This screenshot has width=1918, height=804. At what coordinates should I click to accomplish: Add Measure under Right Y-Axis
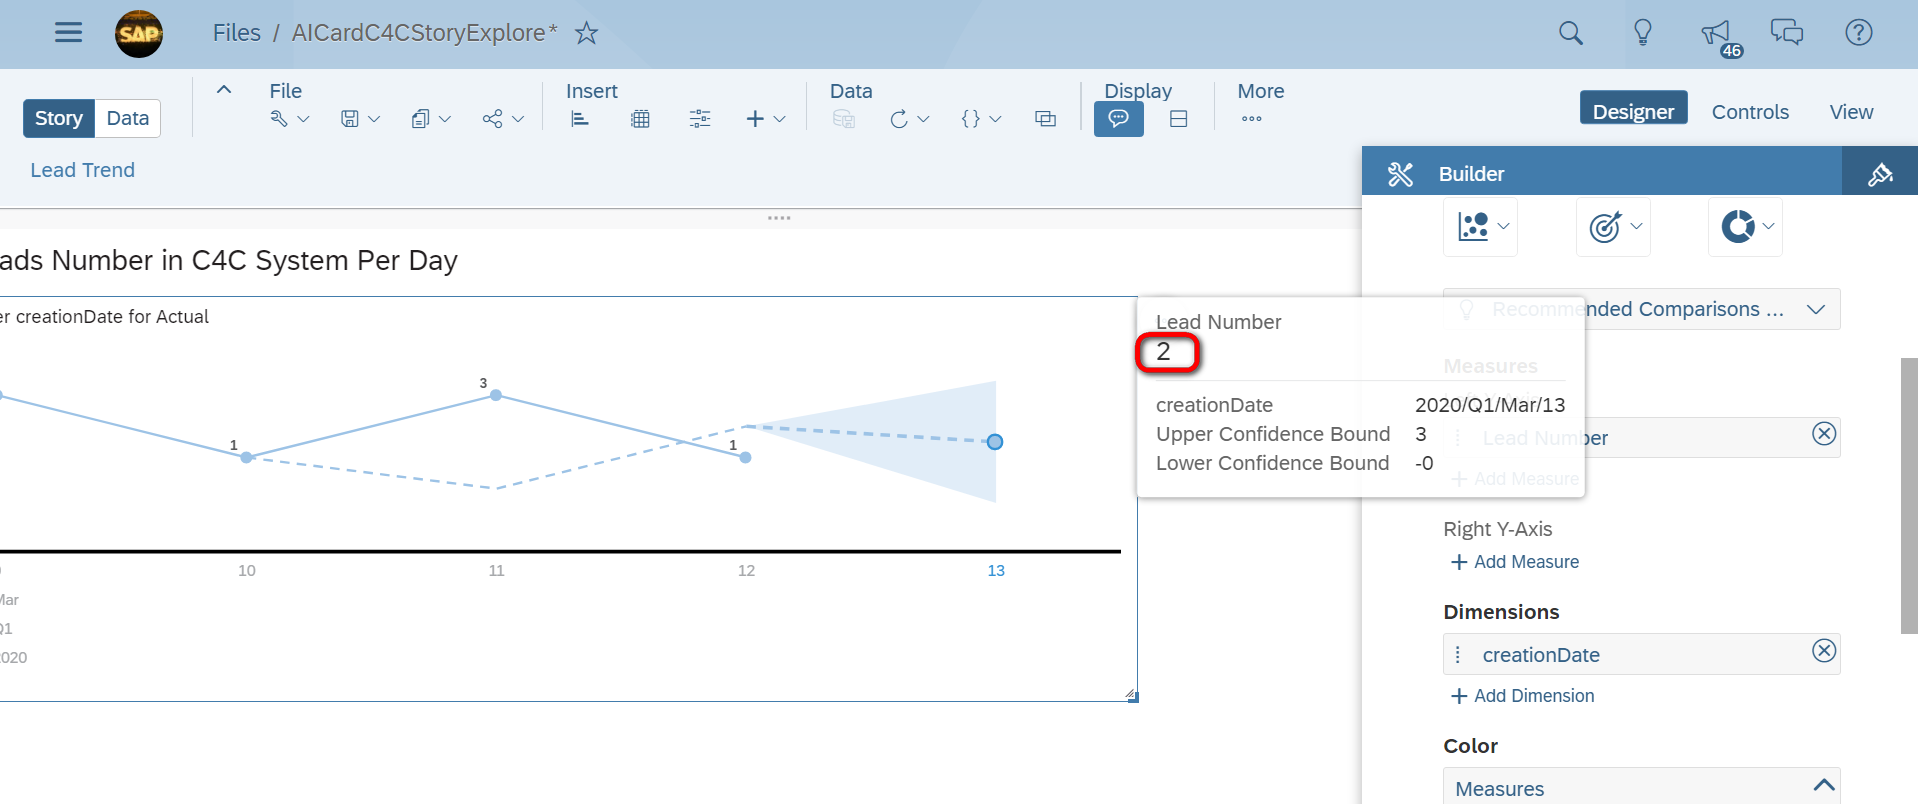click(x=1515, y=562)
